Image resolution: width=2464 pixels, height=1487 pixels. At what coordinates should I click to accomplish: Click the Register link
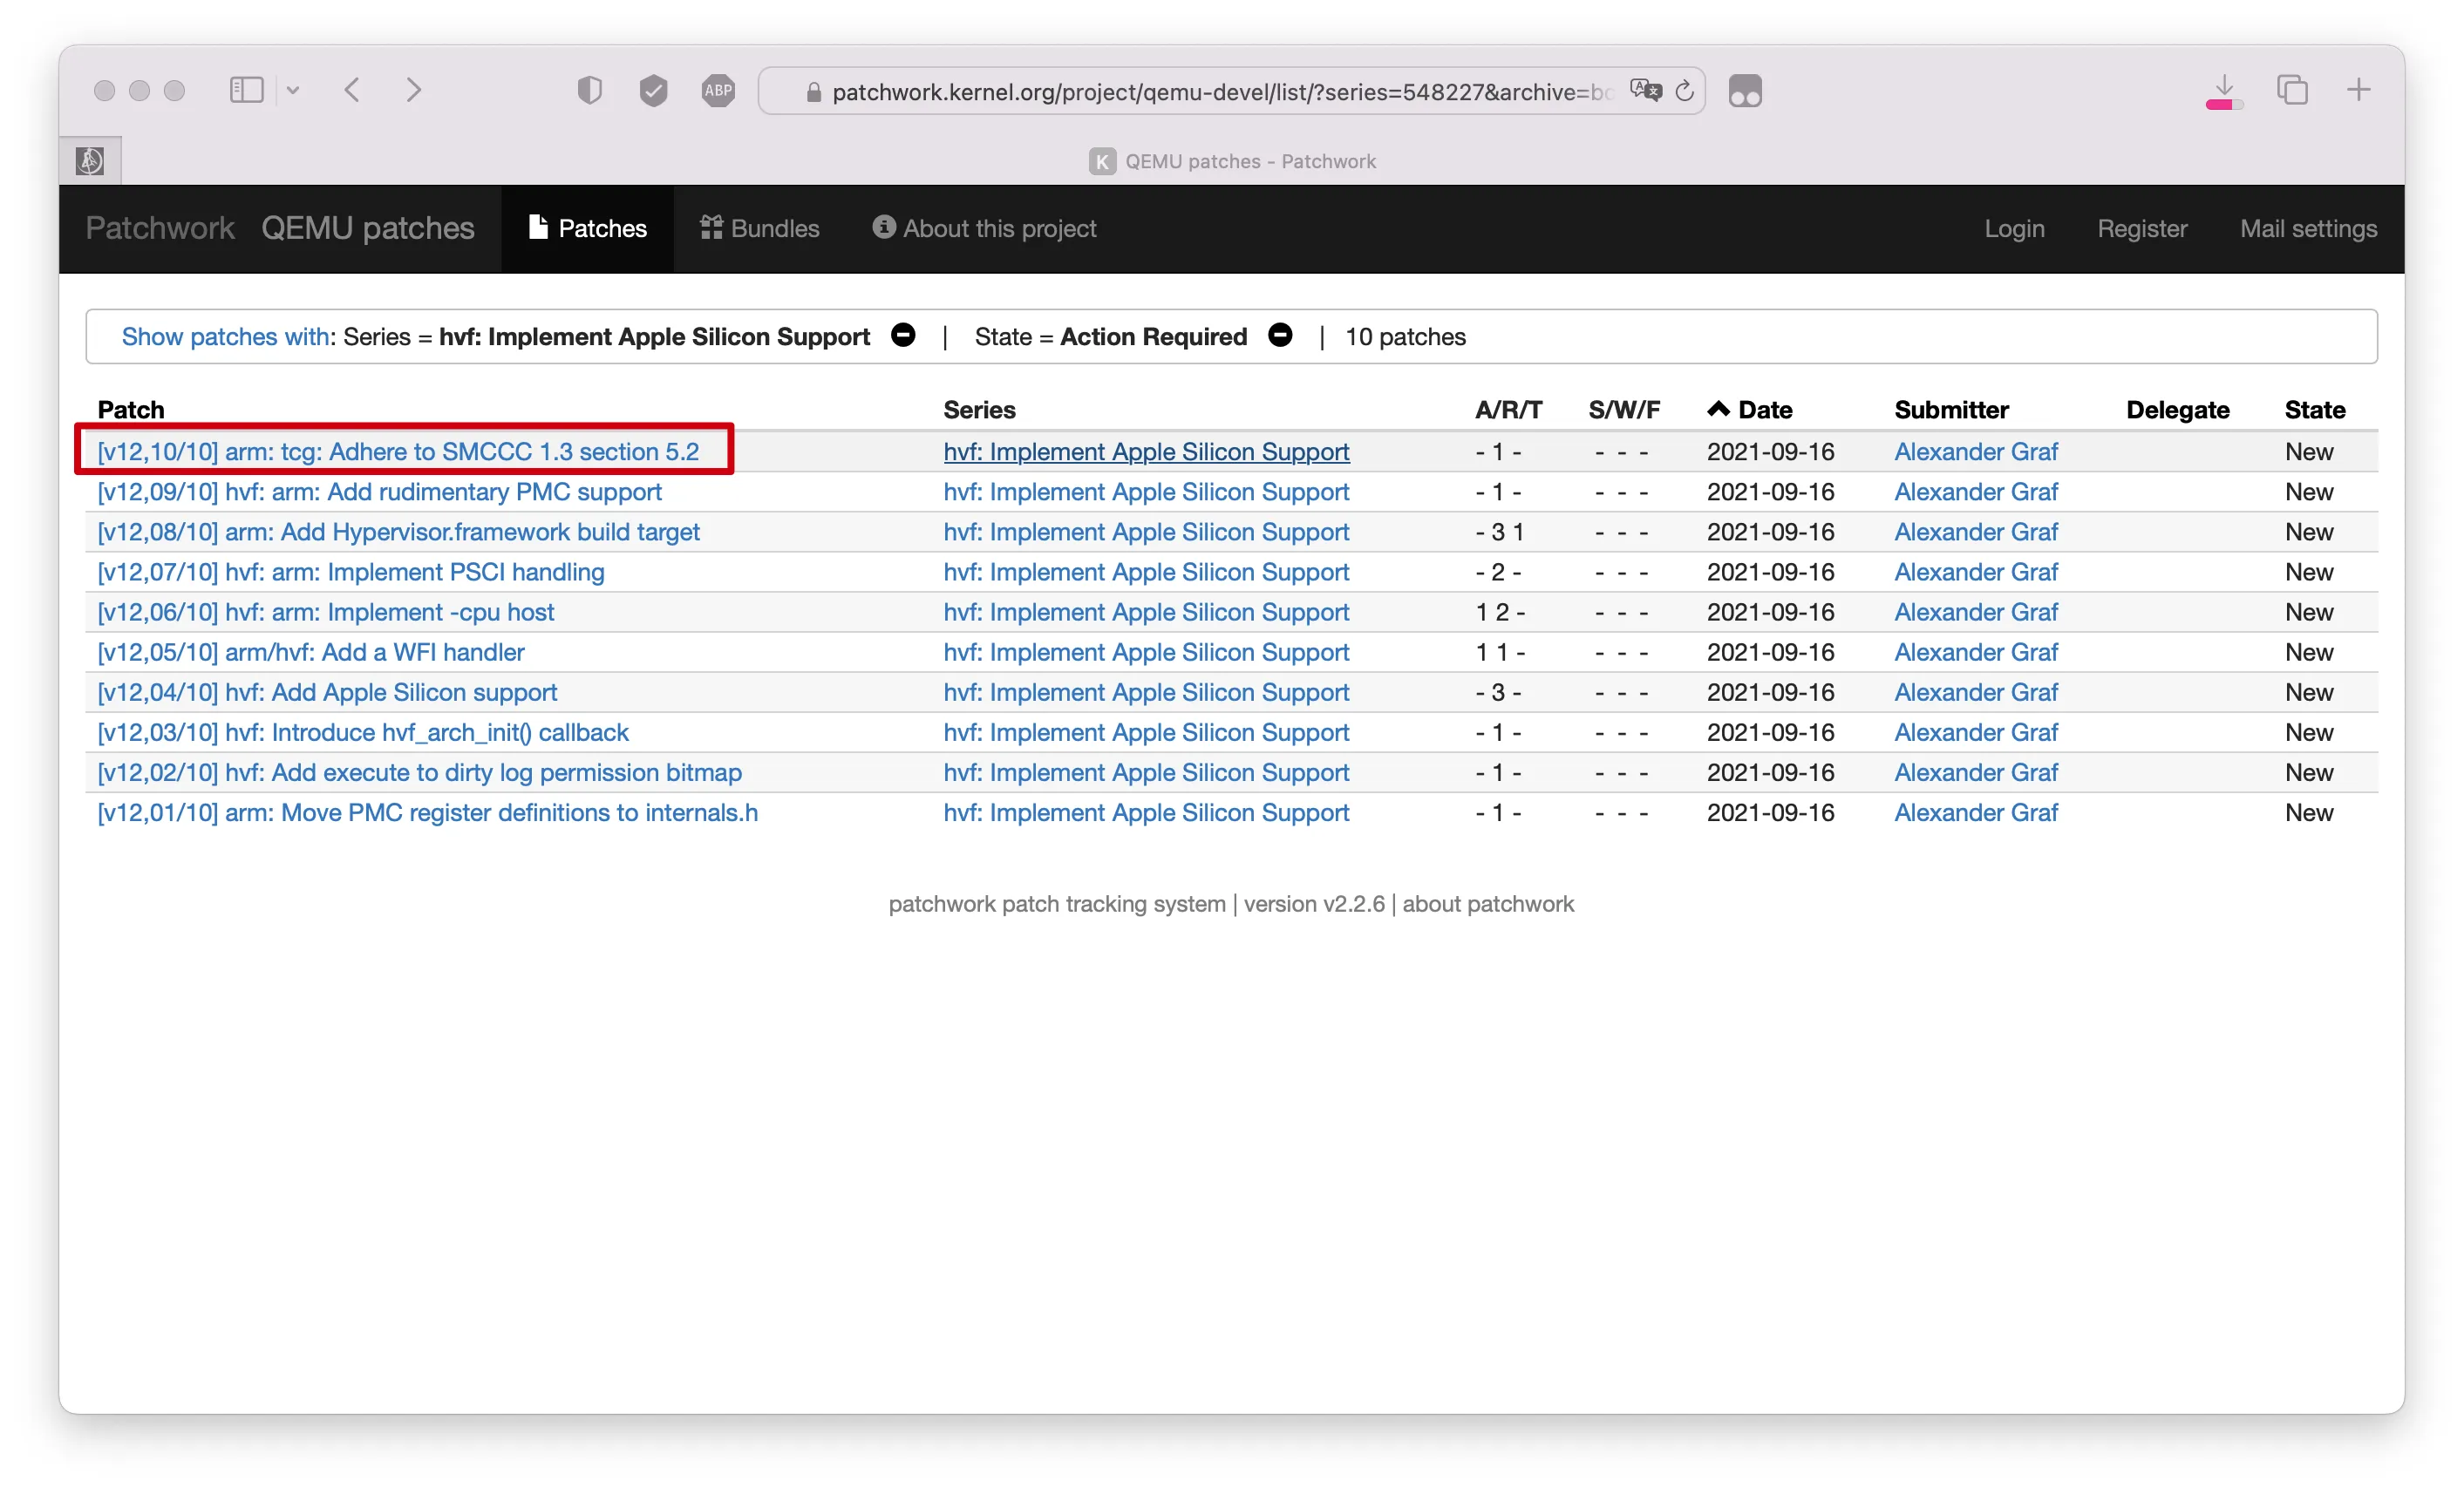click(x=2142, y=228)
